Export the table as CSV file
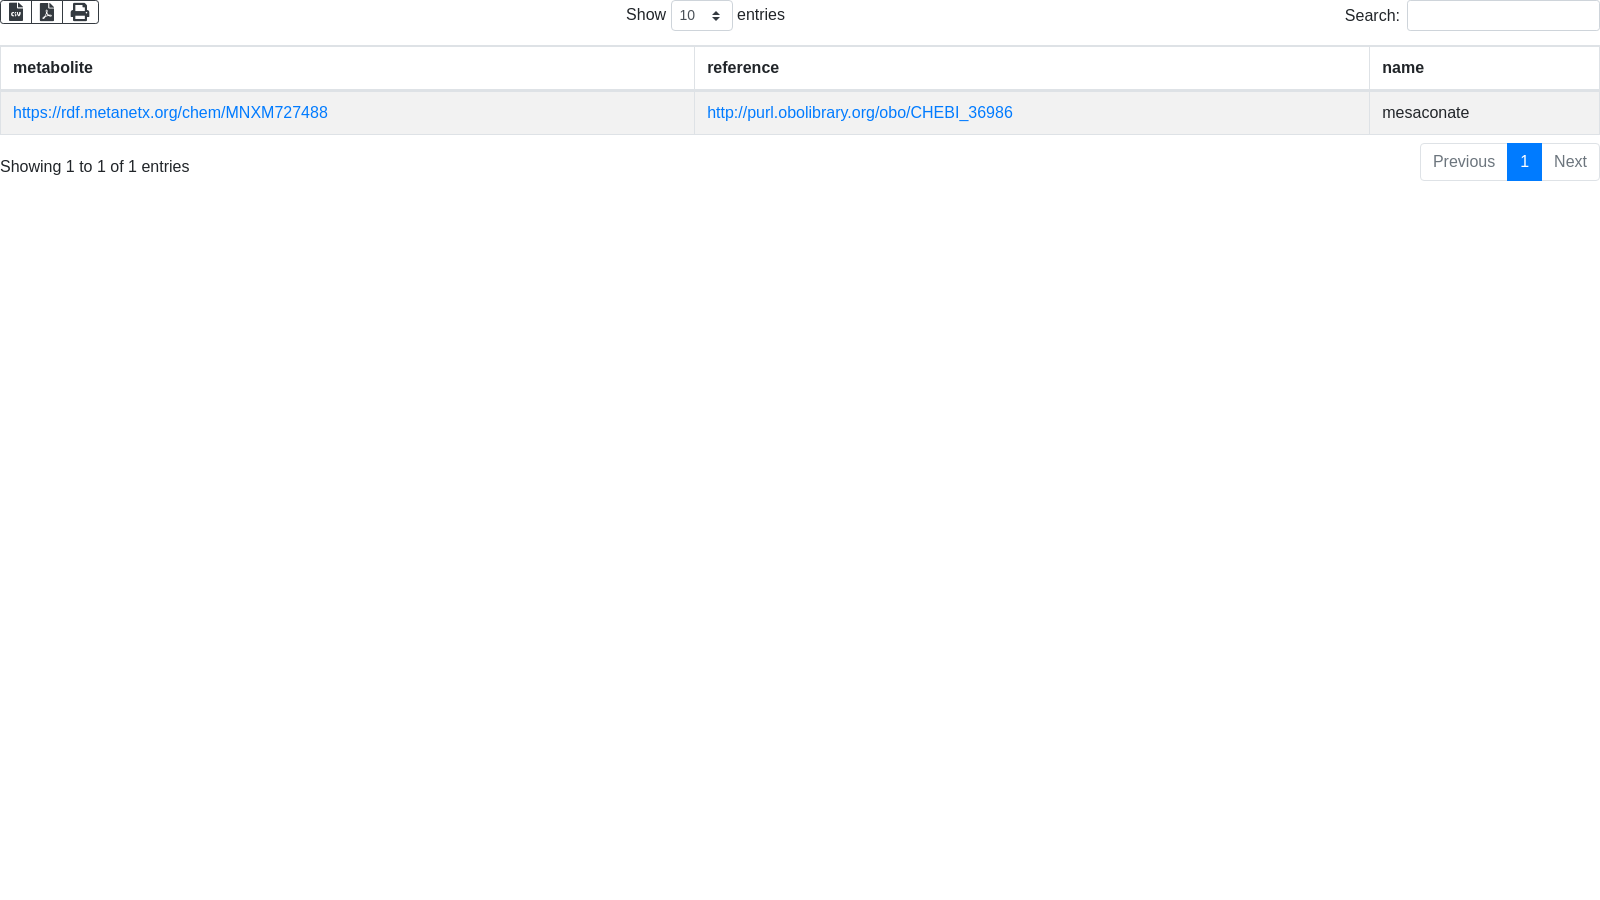 coord(16,12)
